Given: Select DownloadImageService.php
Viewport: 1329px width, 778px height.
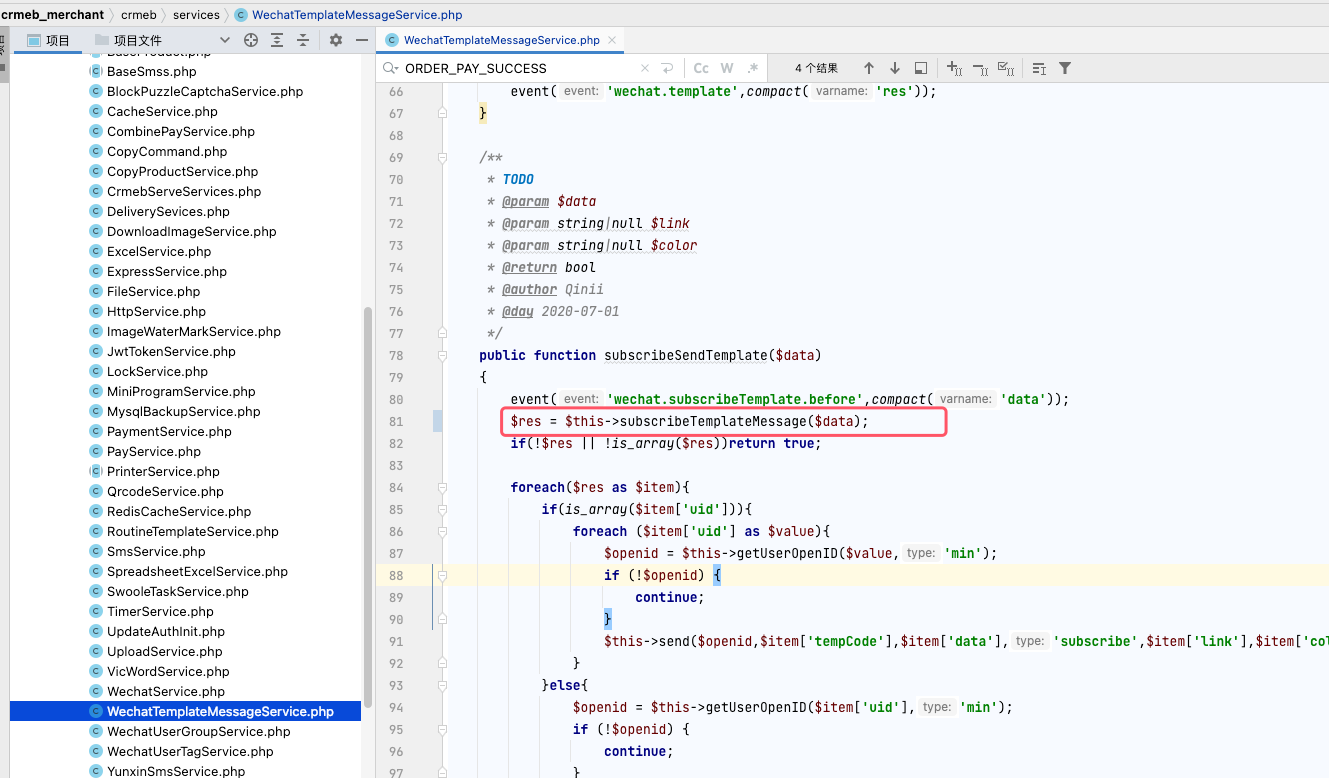Looking at the screenshot, I should point(192,231).
